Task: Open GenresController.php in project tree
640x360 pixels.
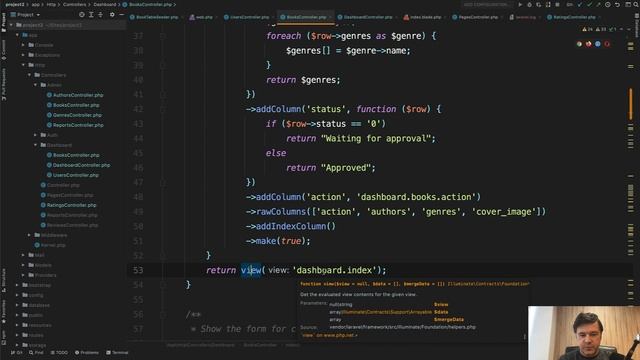Action: click(74, 115)
